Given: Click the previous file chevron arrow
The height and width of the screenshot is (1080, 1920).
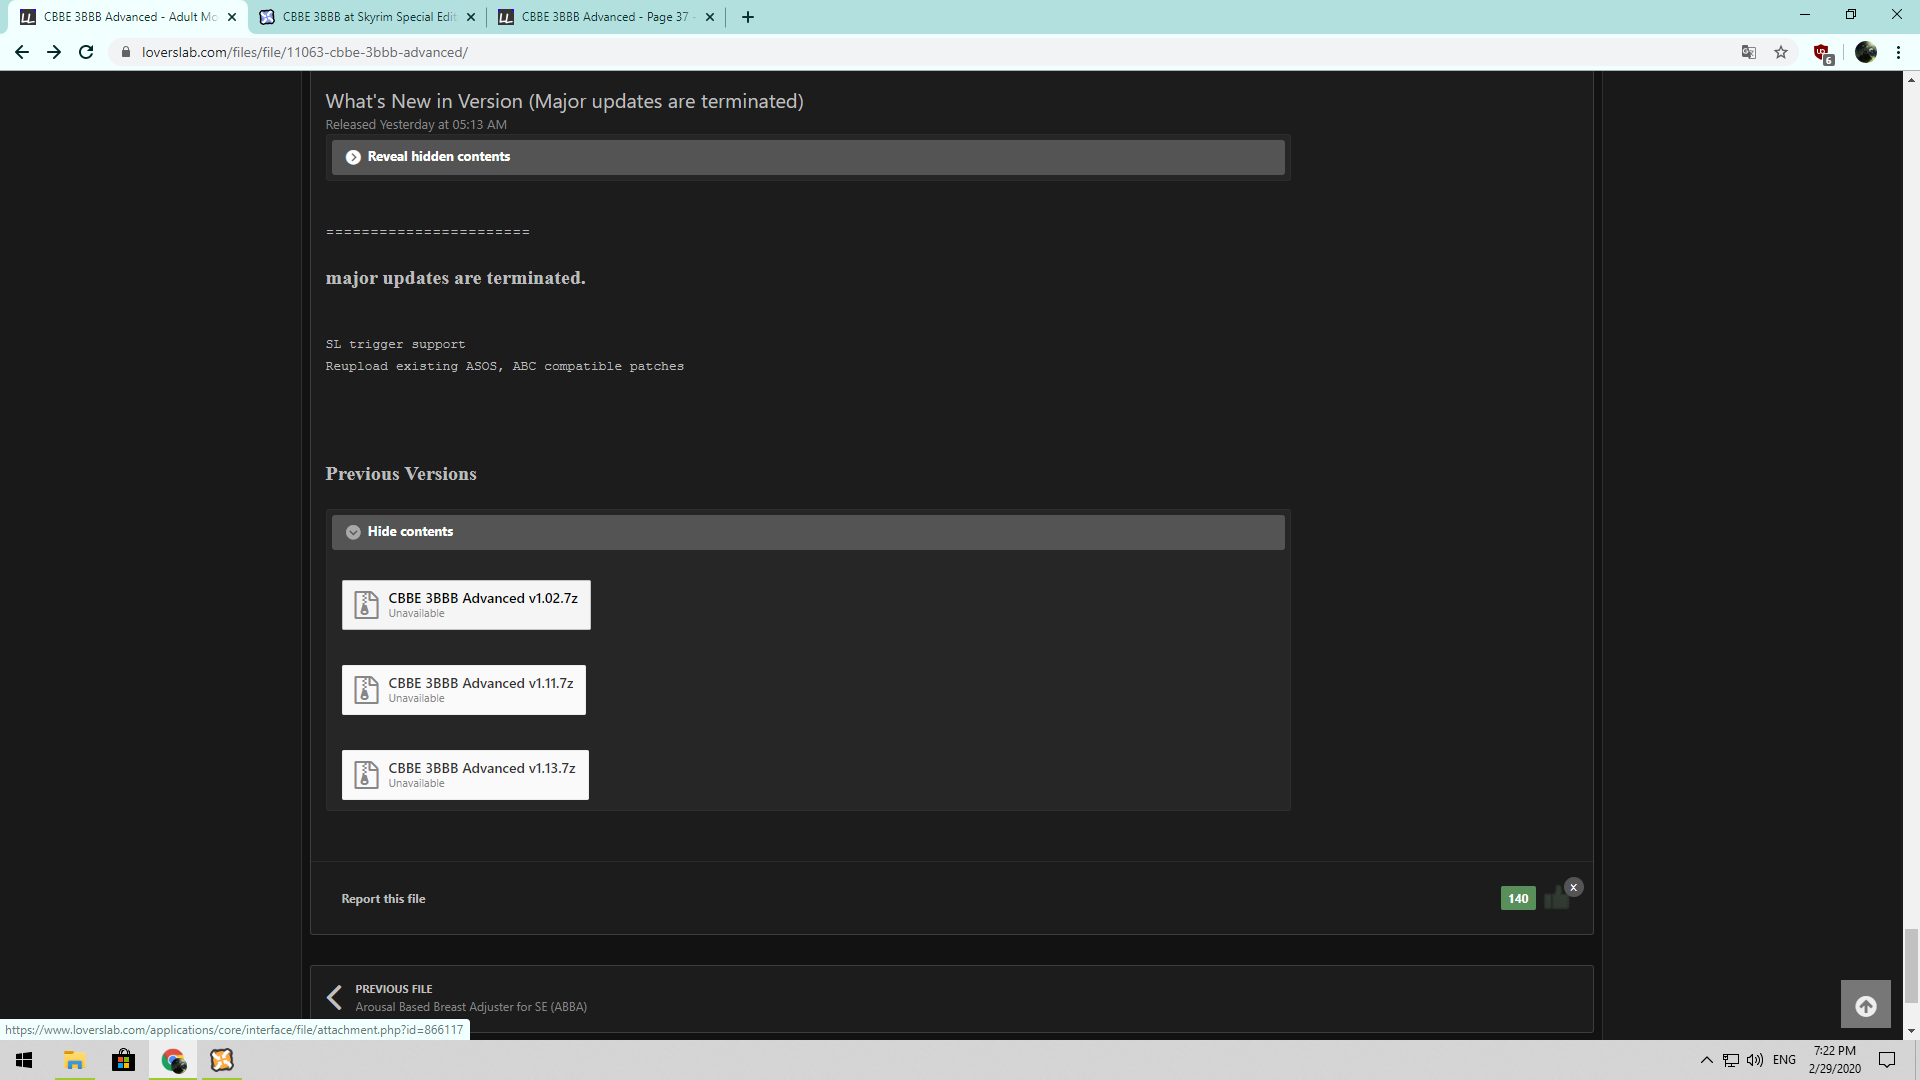Looking at the screenshot, I should pyautogui.click(x=334, y=998).
